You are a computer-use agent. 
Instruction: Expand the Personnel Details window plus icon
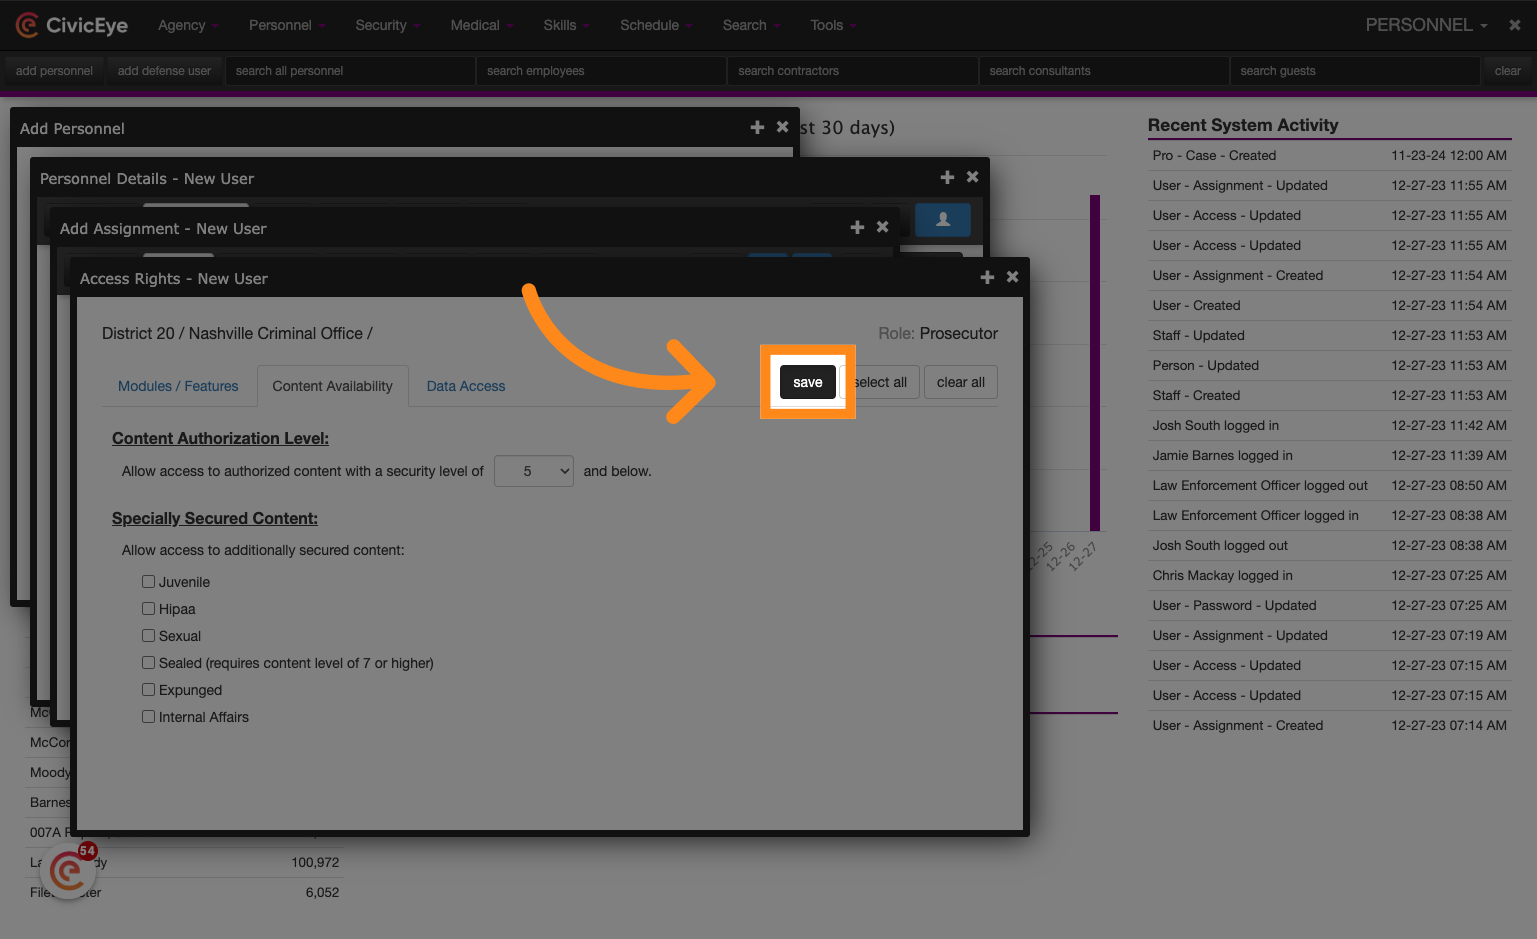point(947,177)
